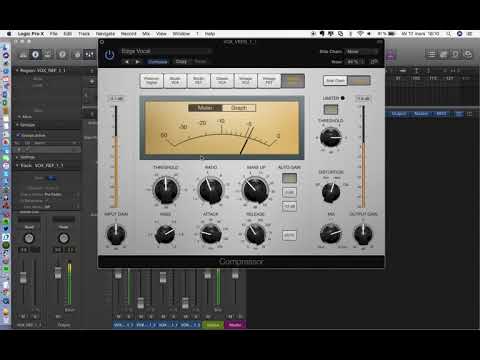480x360 pixels.
Task: Toggle the Inspector icon in Logic toolbar
Action: point(35,54)
